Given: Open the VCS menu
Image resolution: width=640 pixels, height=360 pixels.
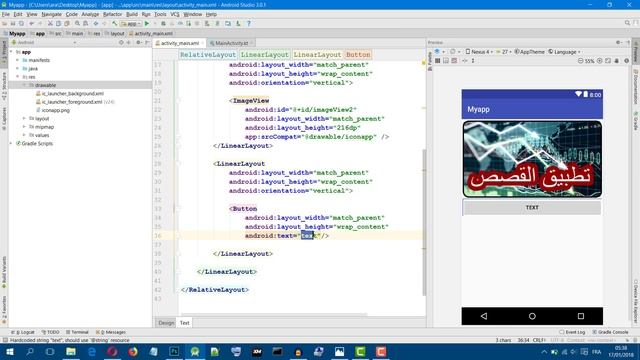Looking at the screenshot, I should click(175, 14).
